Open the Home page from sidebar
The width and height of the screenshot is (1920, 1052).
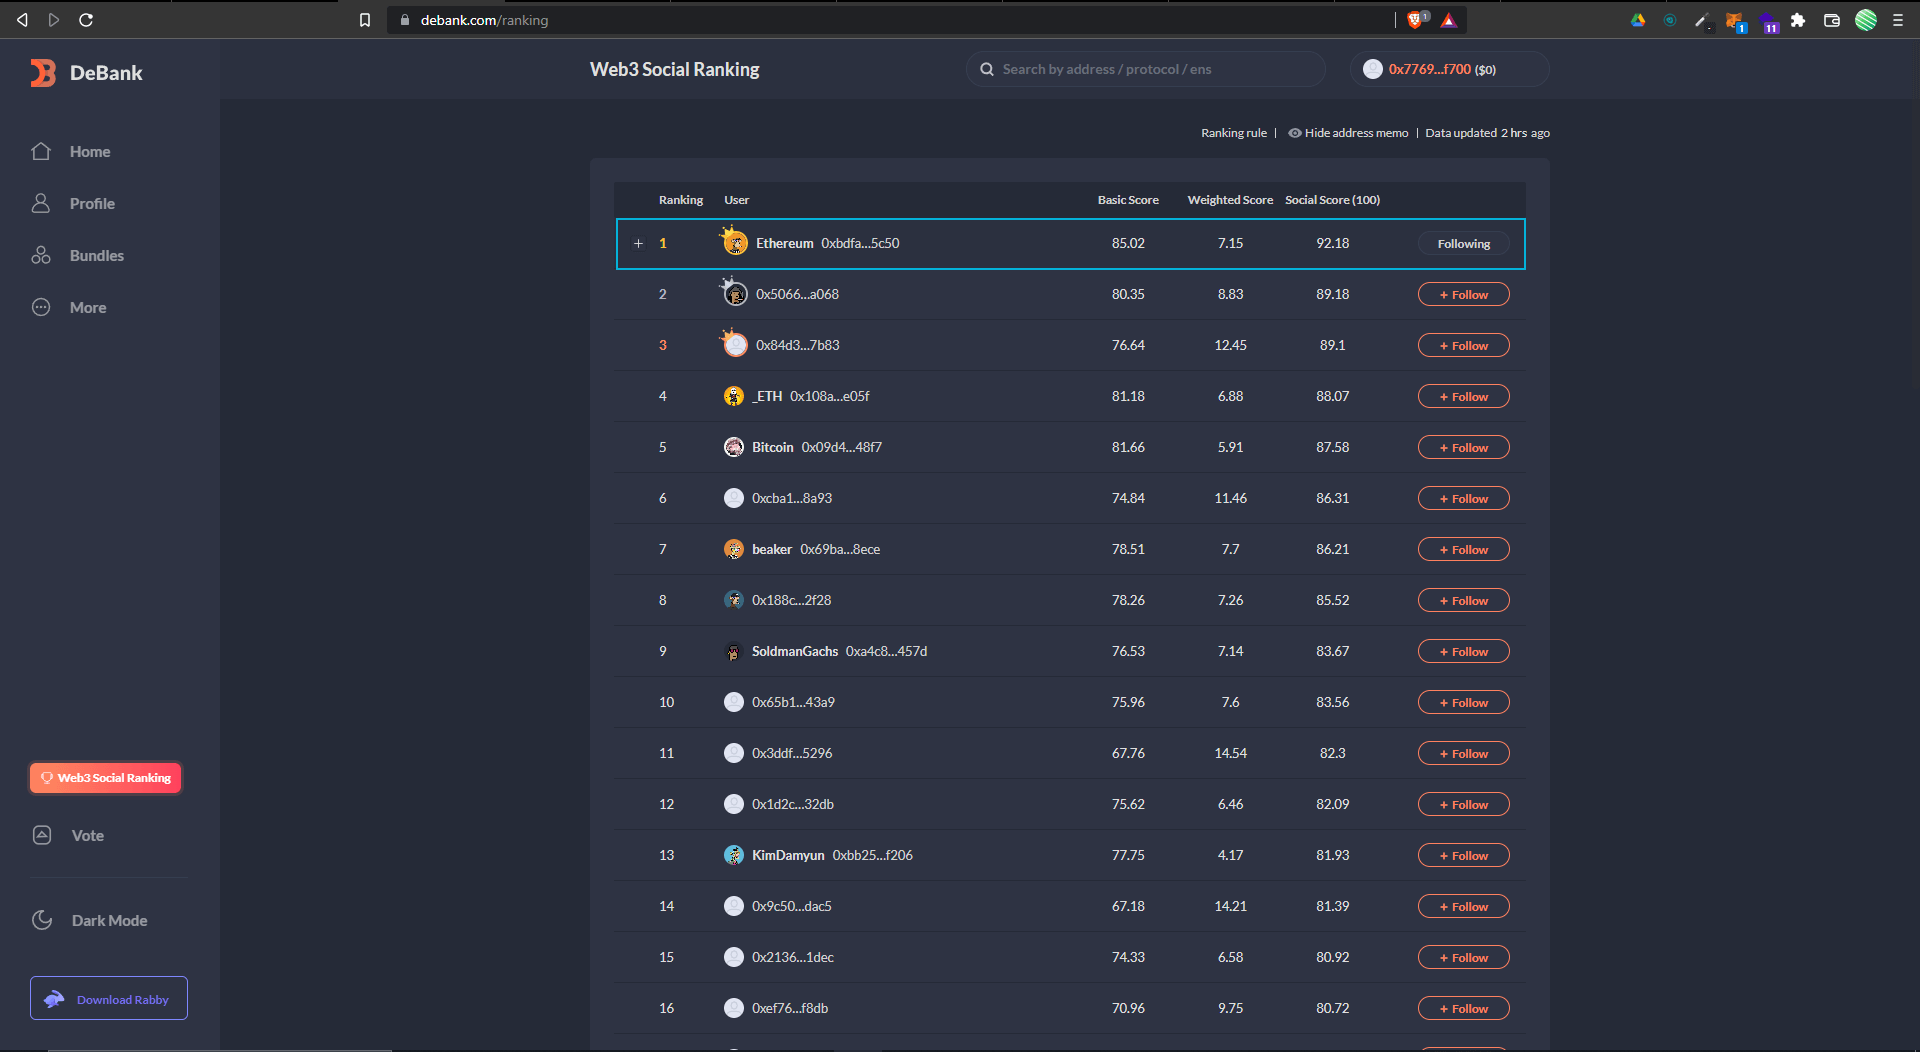coord(89,152)
